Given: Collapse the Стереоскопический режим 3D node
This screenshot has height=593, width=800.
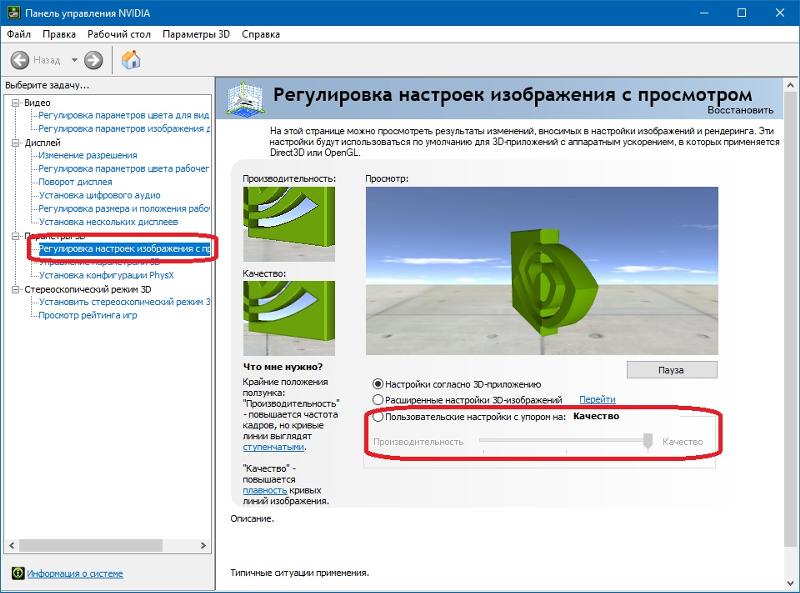Looking at the screenshot, I should pos(15,289).
